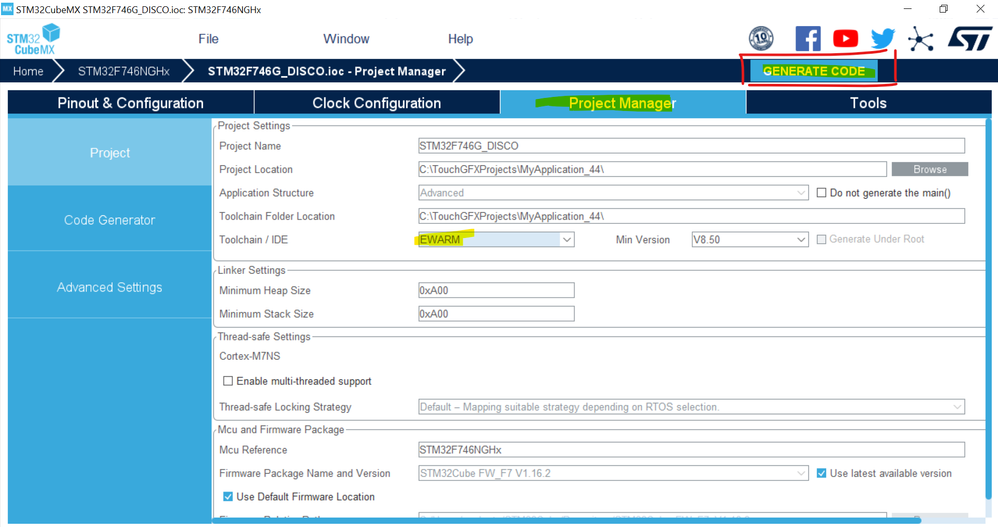Click the Project Name input field
The image size is (998, 527).
691,146
